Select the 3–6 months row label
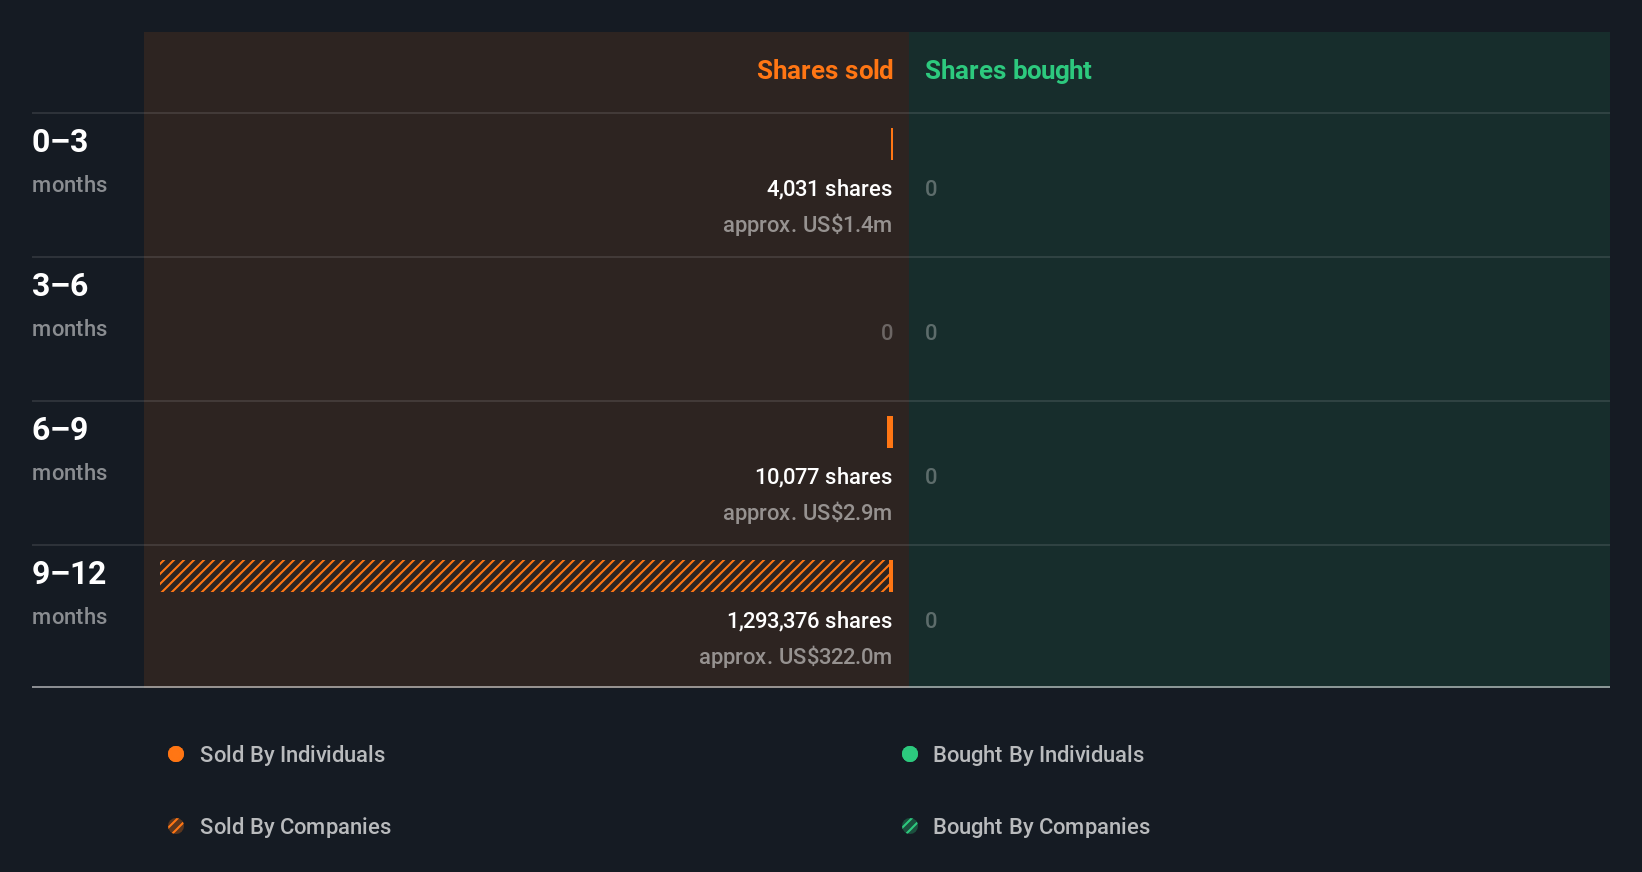1642x872 pixels. click(x=69, y=304)
